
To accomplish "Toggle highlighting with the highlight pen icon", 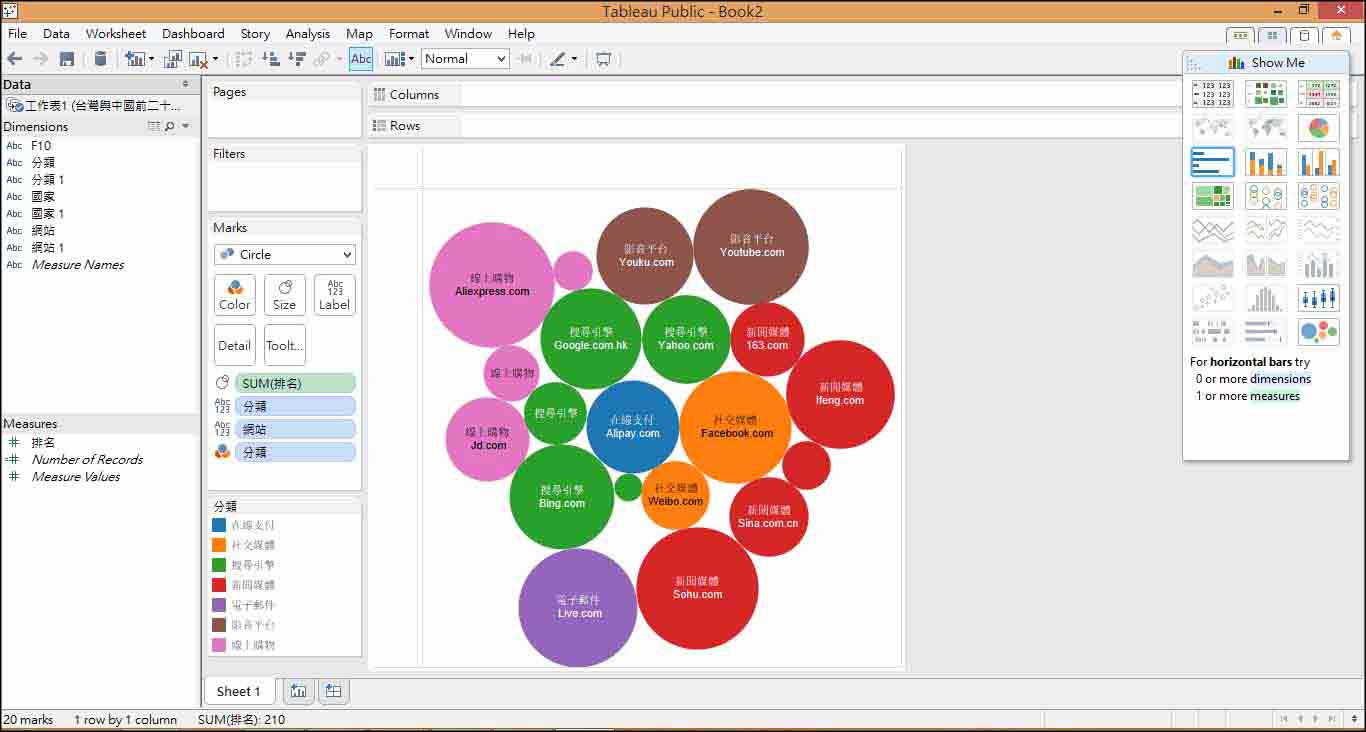I will 558,58.
